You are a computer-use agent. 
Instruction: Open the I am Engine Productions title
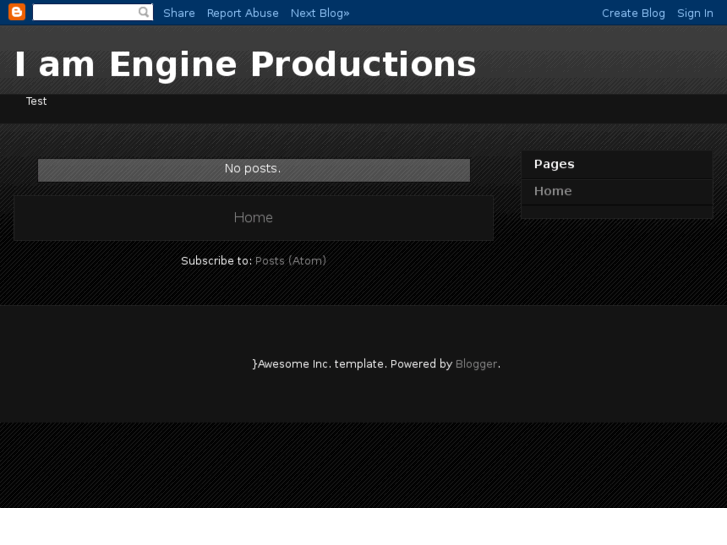245,64
